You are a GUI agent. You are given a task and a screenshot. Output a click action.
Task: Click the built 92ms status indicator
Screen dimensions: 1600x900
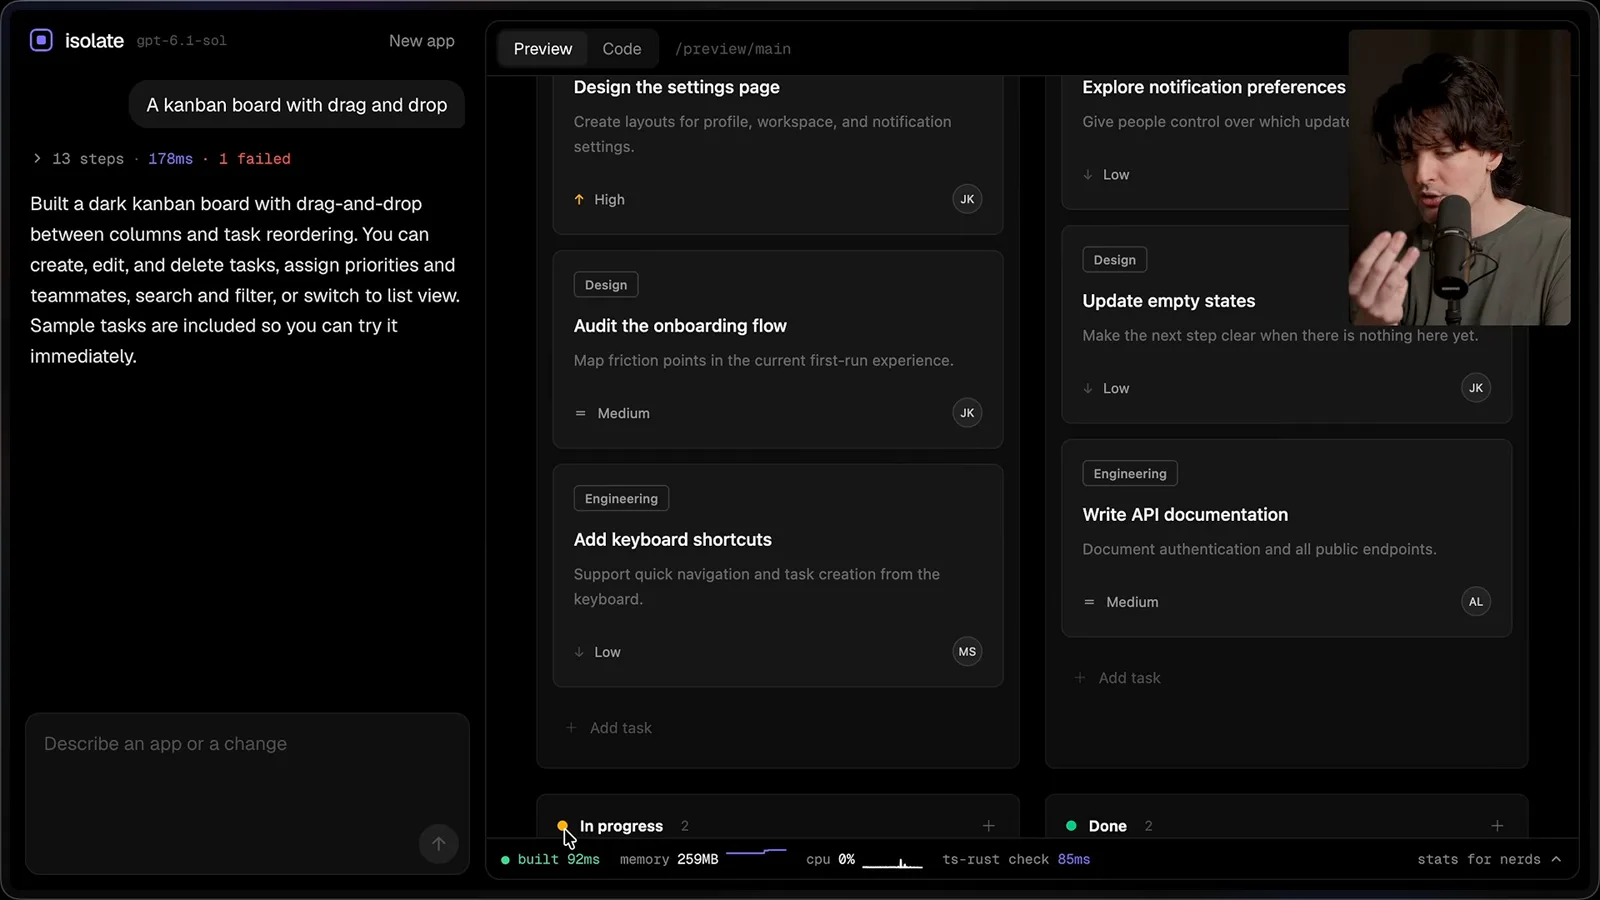[x=550, y=859]
